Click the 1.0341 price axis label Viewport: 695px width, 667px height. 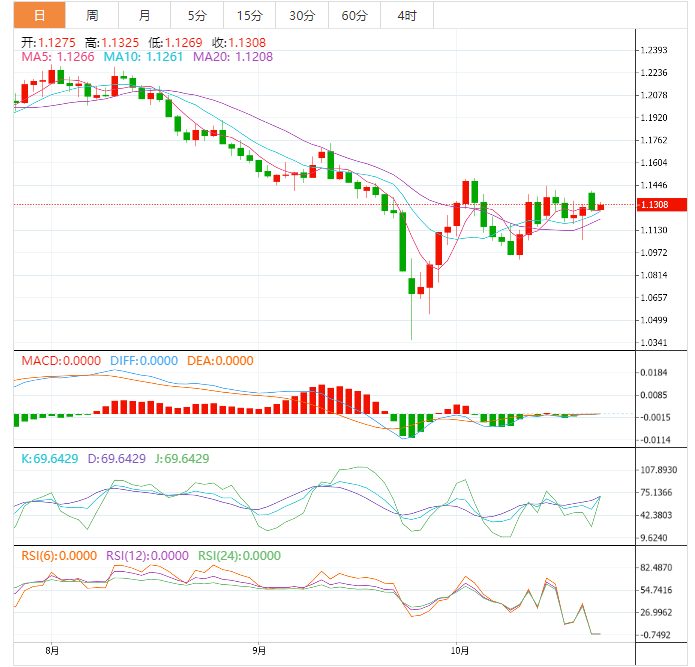pos(654,343)
